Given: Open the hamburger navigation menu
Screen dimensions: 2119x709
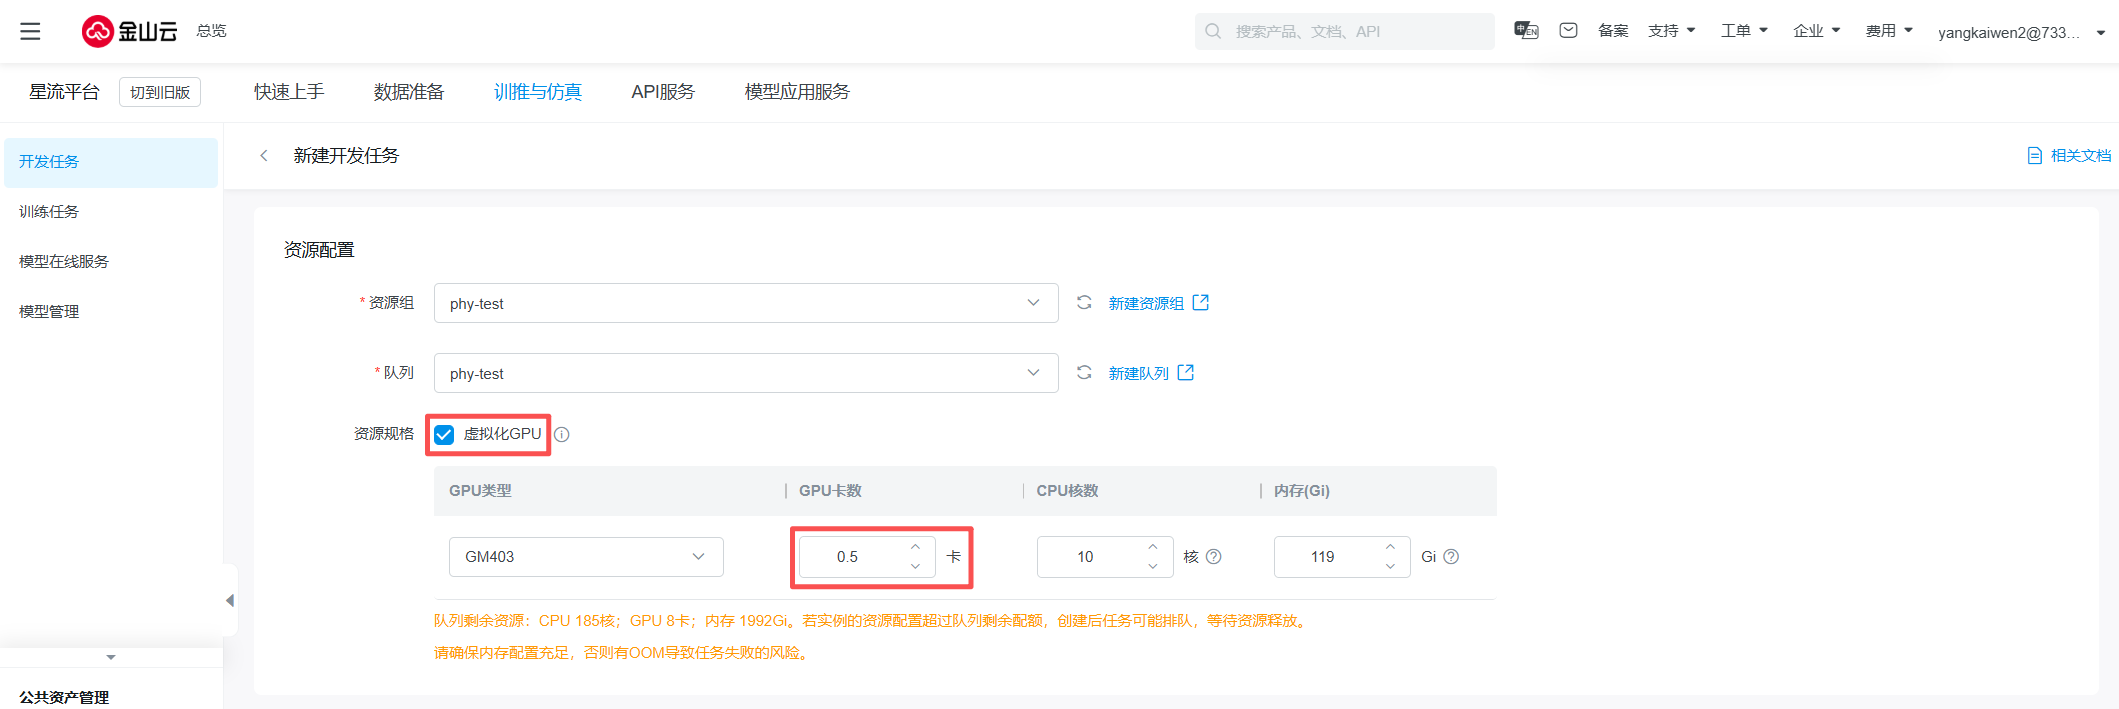Looking at the screenshot, I should click(31, 32).
